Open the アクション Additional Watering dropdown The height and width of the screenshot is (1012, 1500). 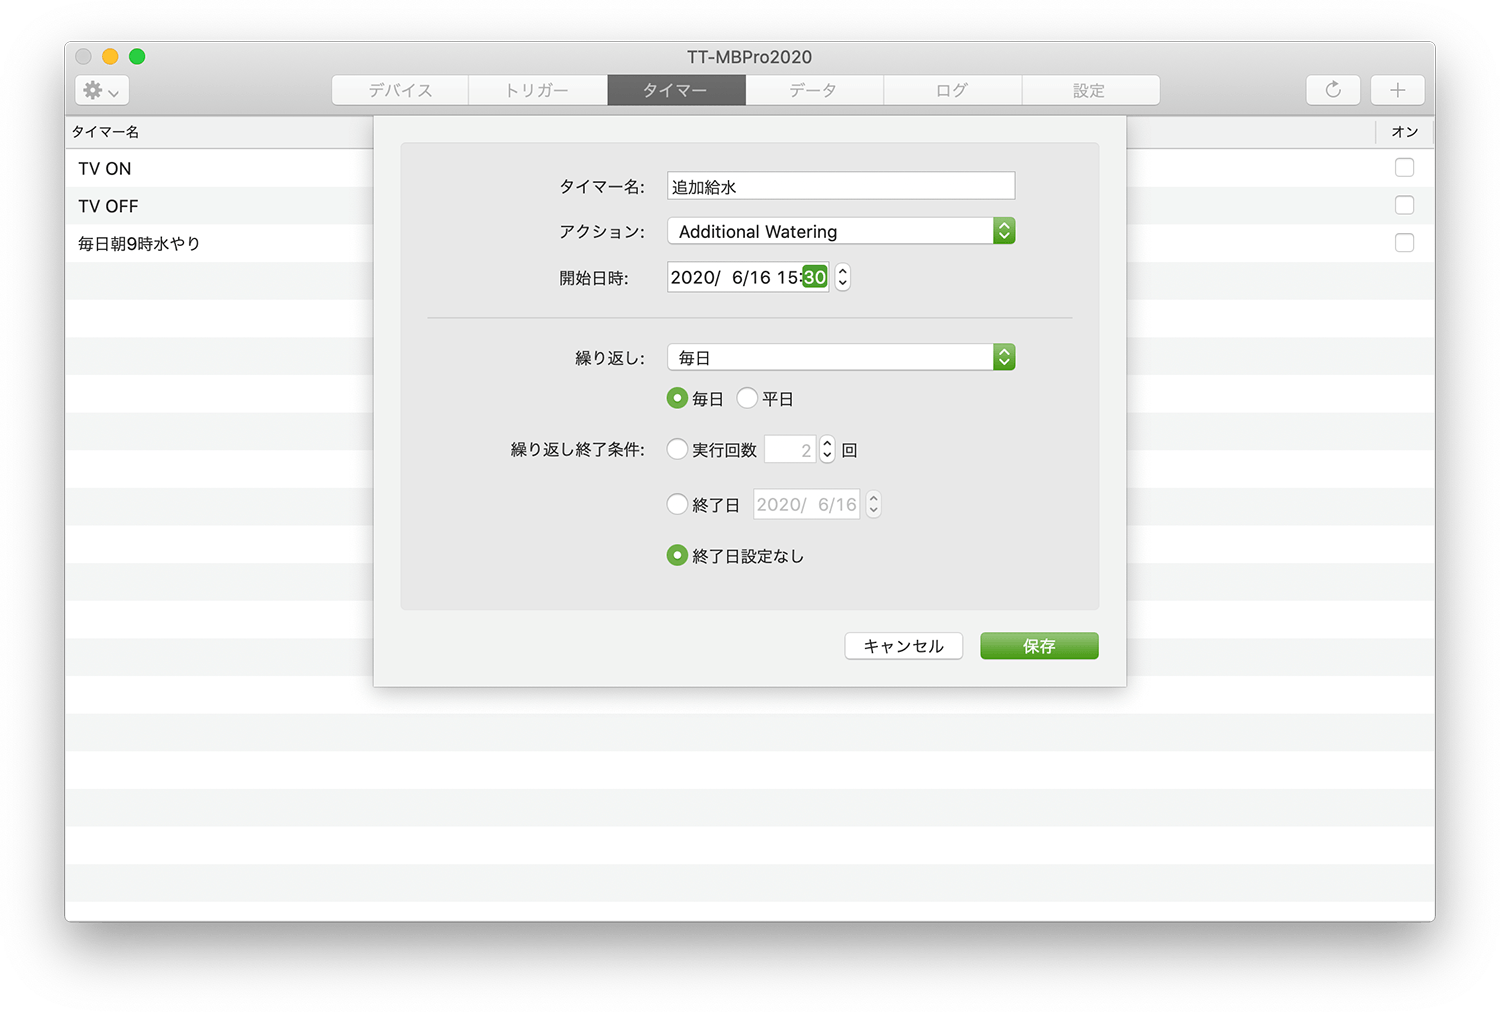click(x=841, y=231)
